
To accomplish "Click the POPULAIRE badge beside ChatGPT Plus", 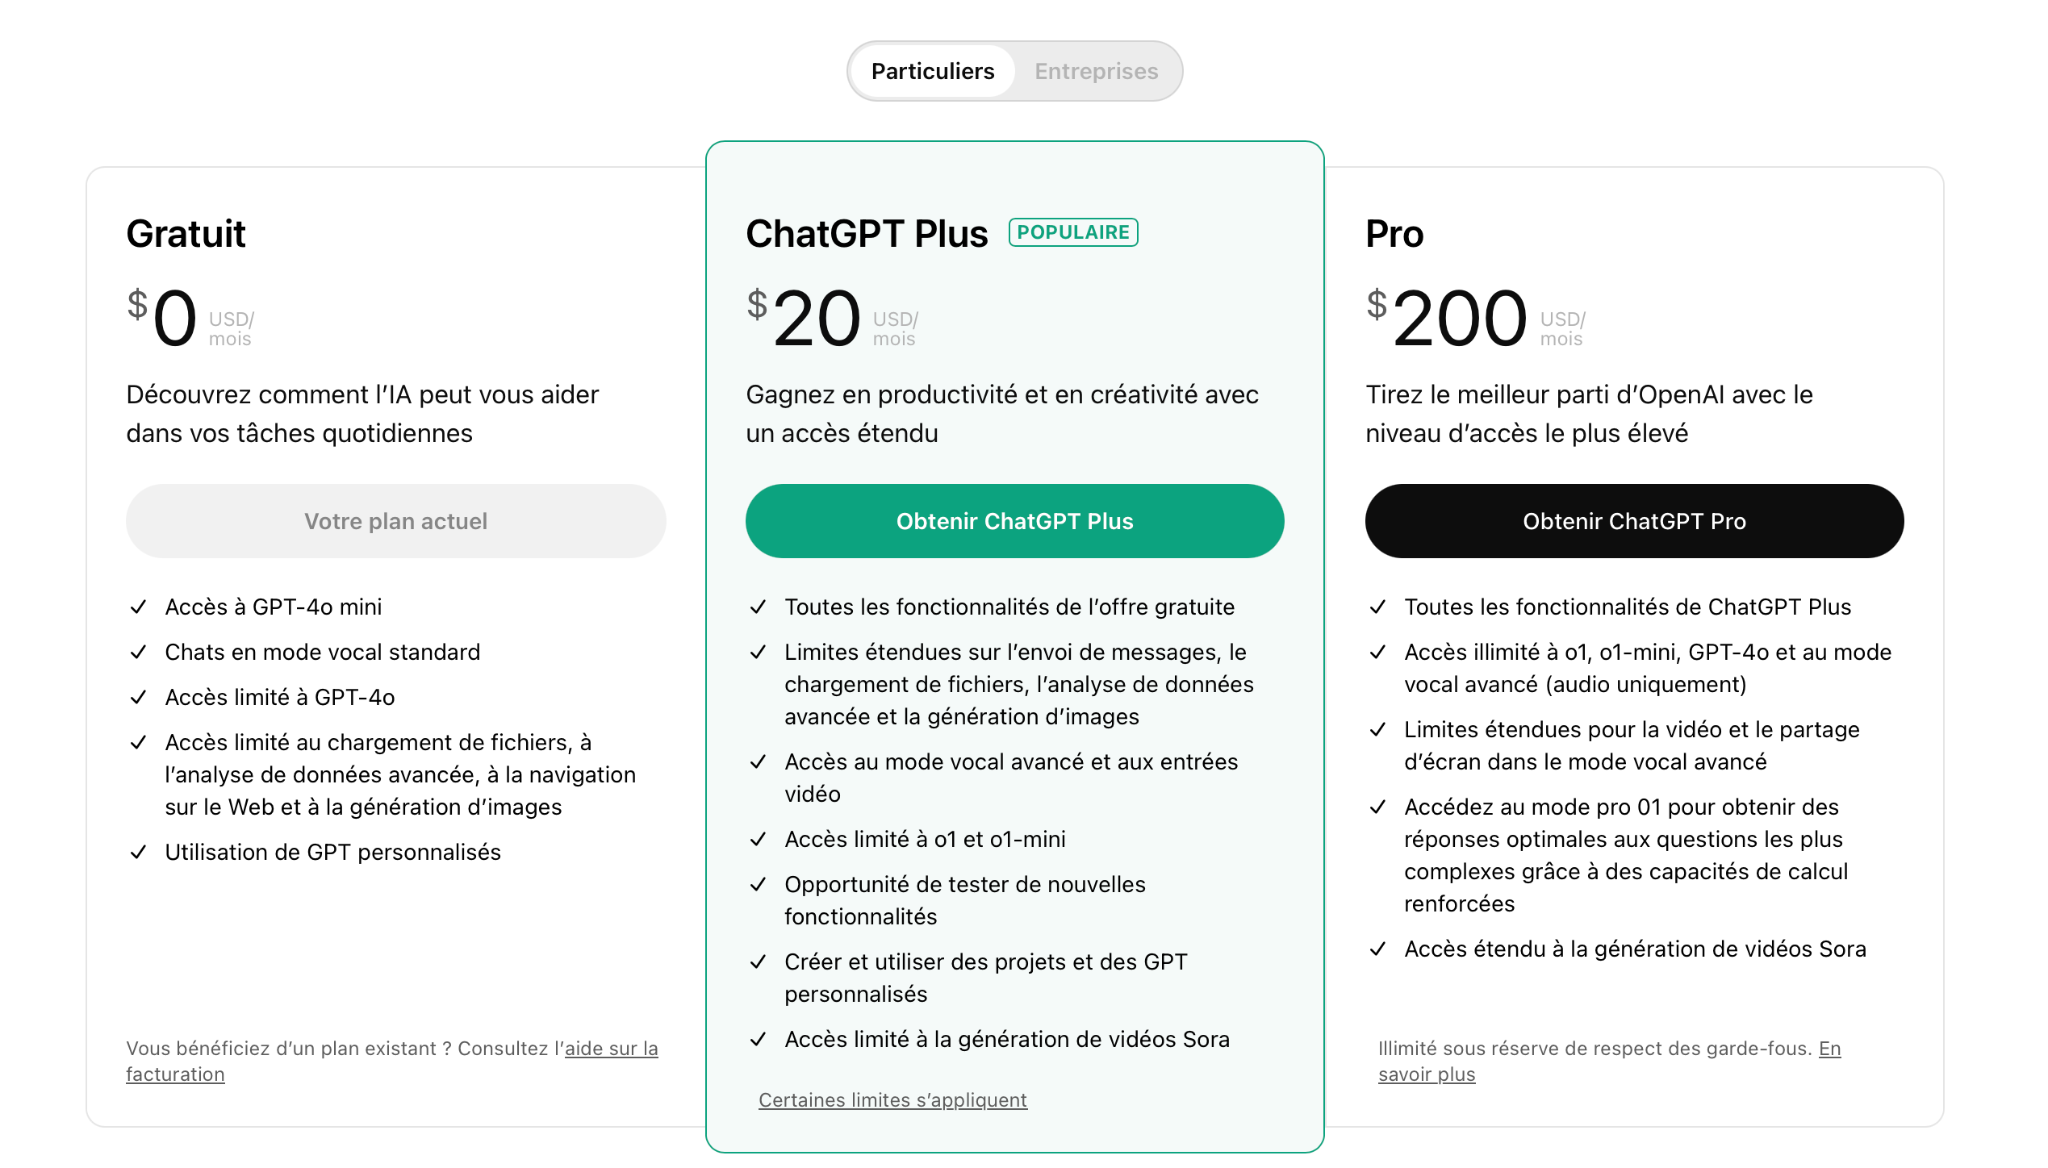I will [1073, 232].
